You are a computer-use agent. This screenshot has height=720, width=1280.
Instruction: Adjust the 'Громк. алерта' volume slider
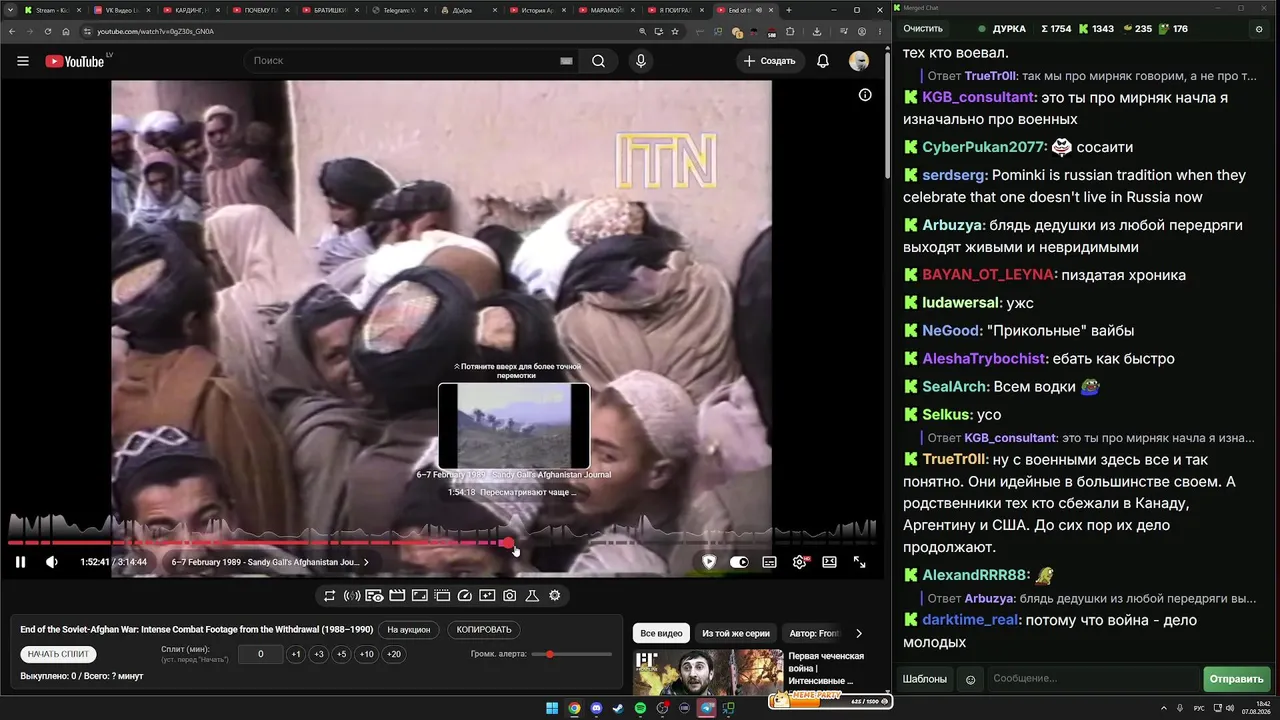click(572, 654)
